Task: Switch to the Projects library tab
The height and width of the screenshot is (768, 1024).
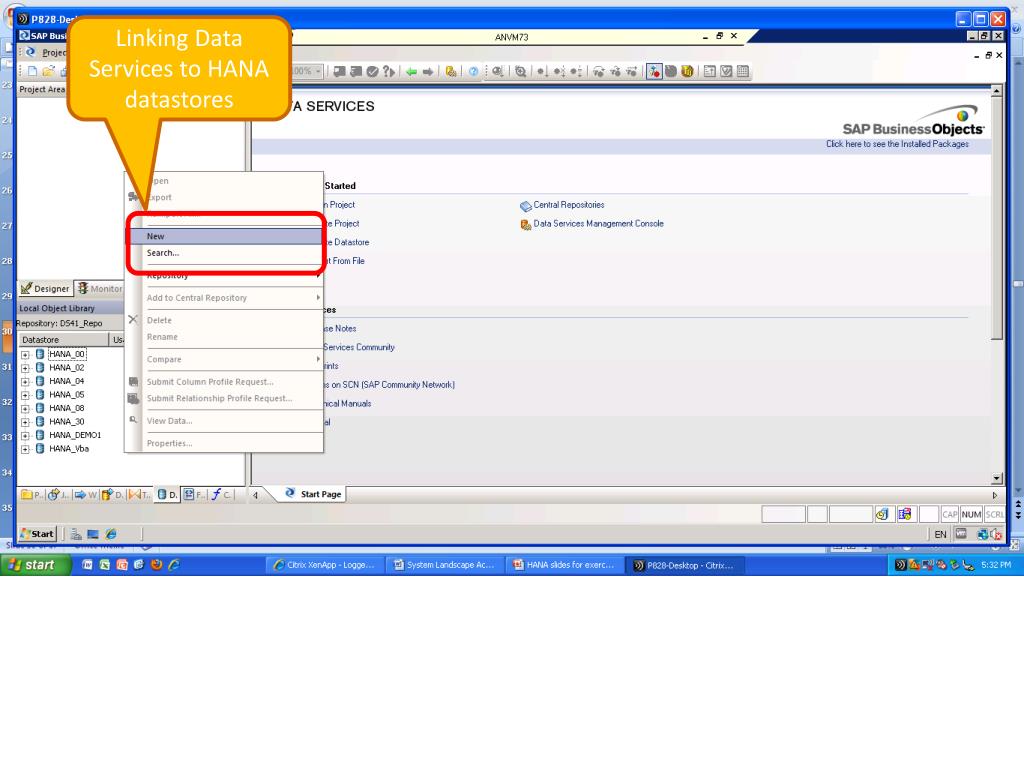Action: (32, 494)
